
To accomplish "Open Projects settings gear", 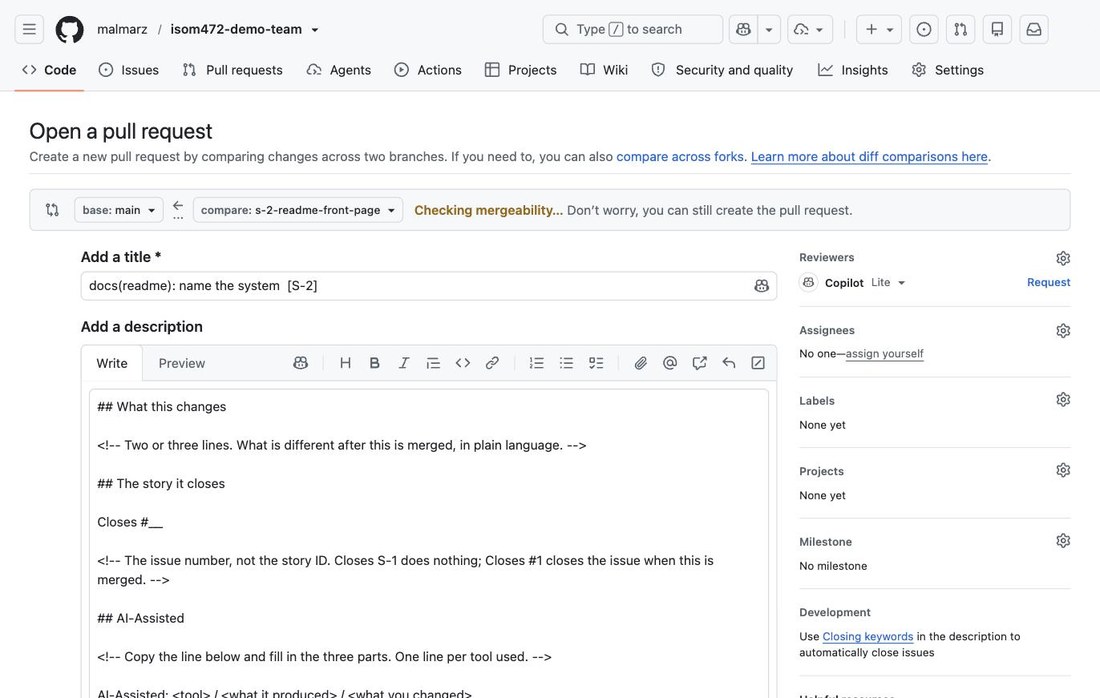I will coord(1063,470).
